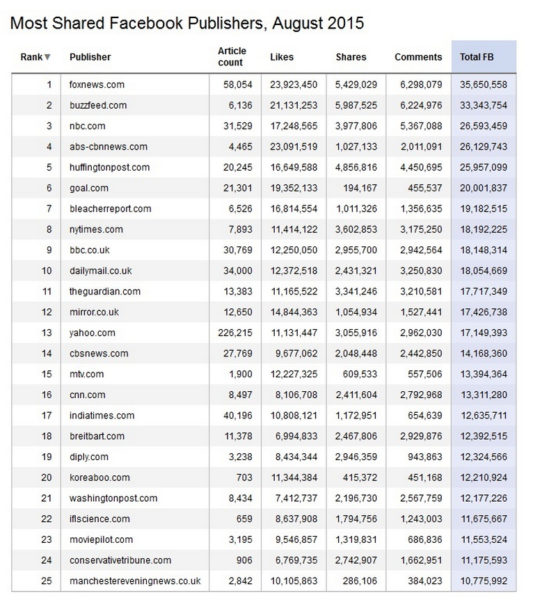
Task: Select koreaboo.com publisher name
Action: point(99,477)
